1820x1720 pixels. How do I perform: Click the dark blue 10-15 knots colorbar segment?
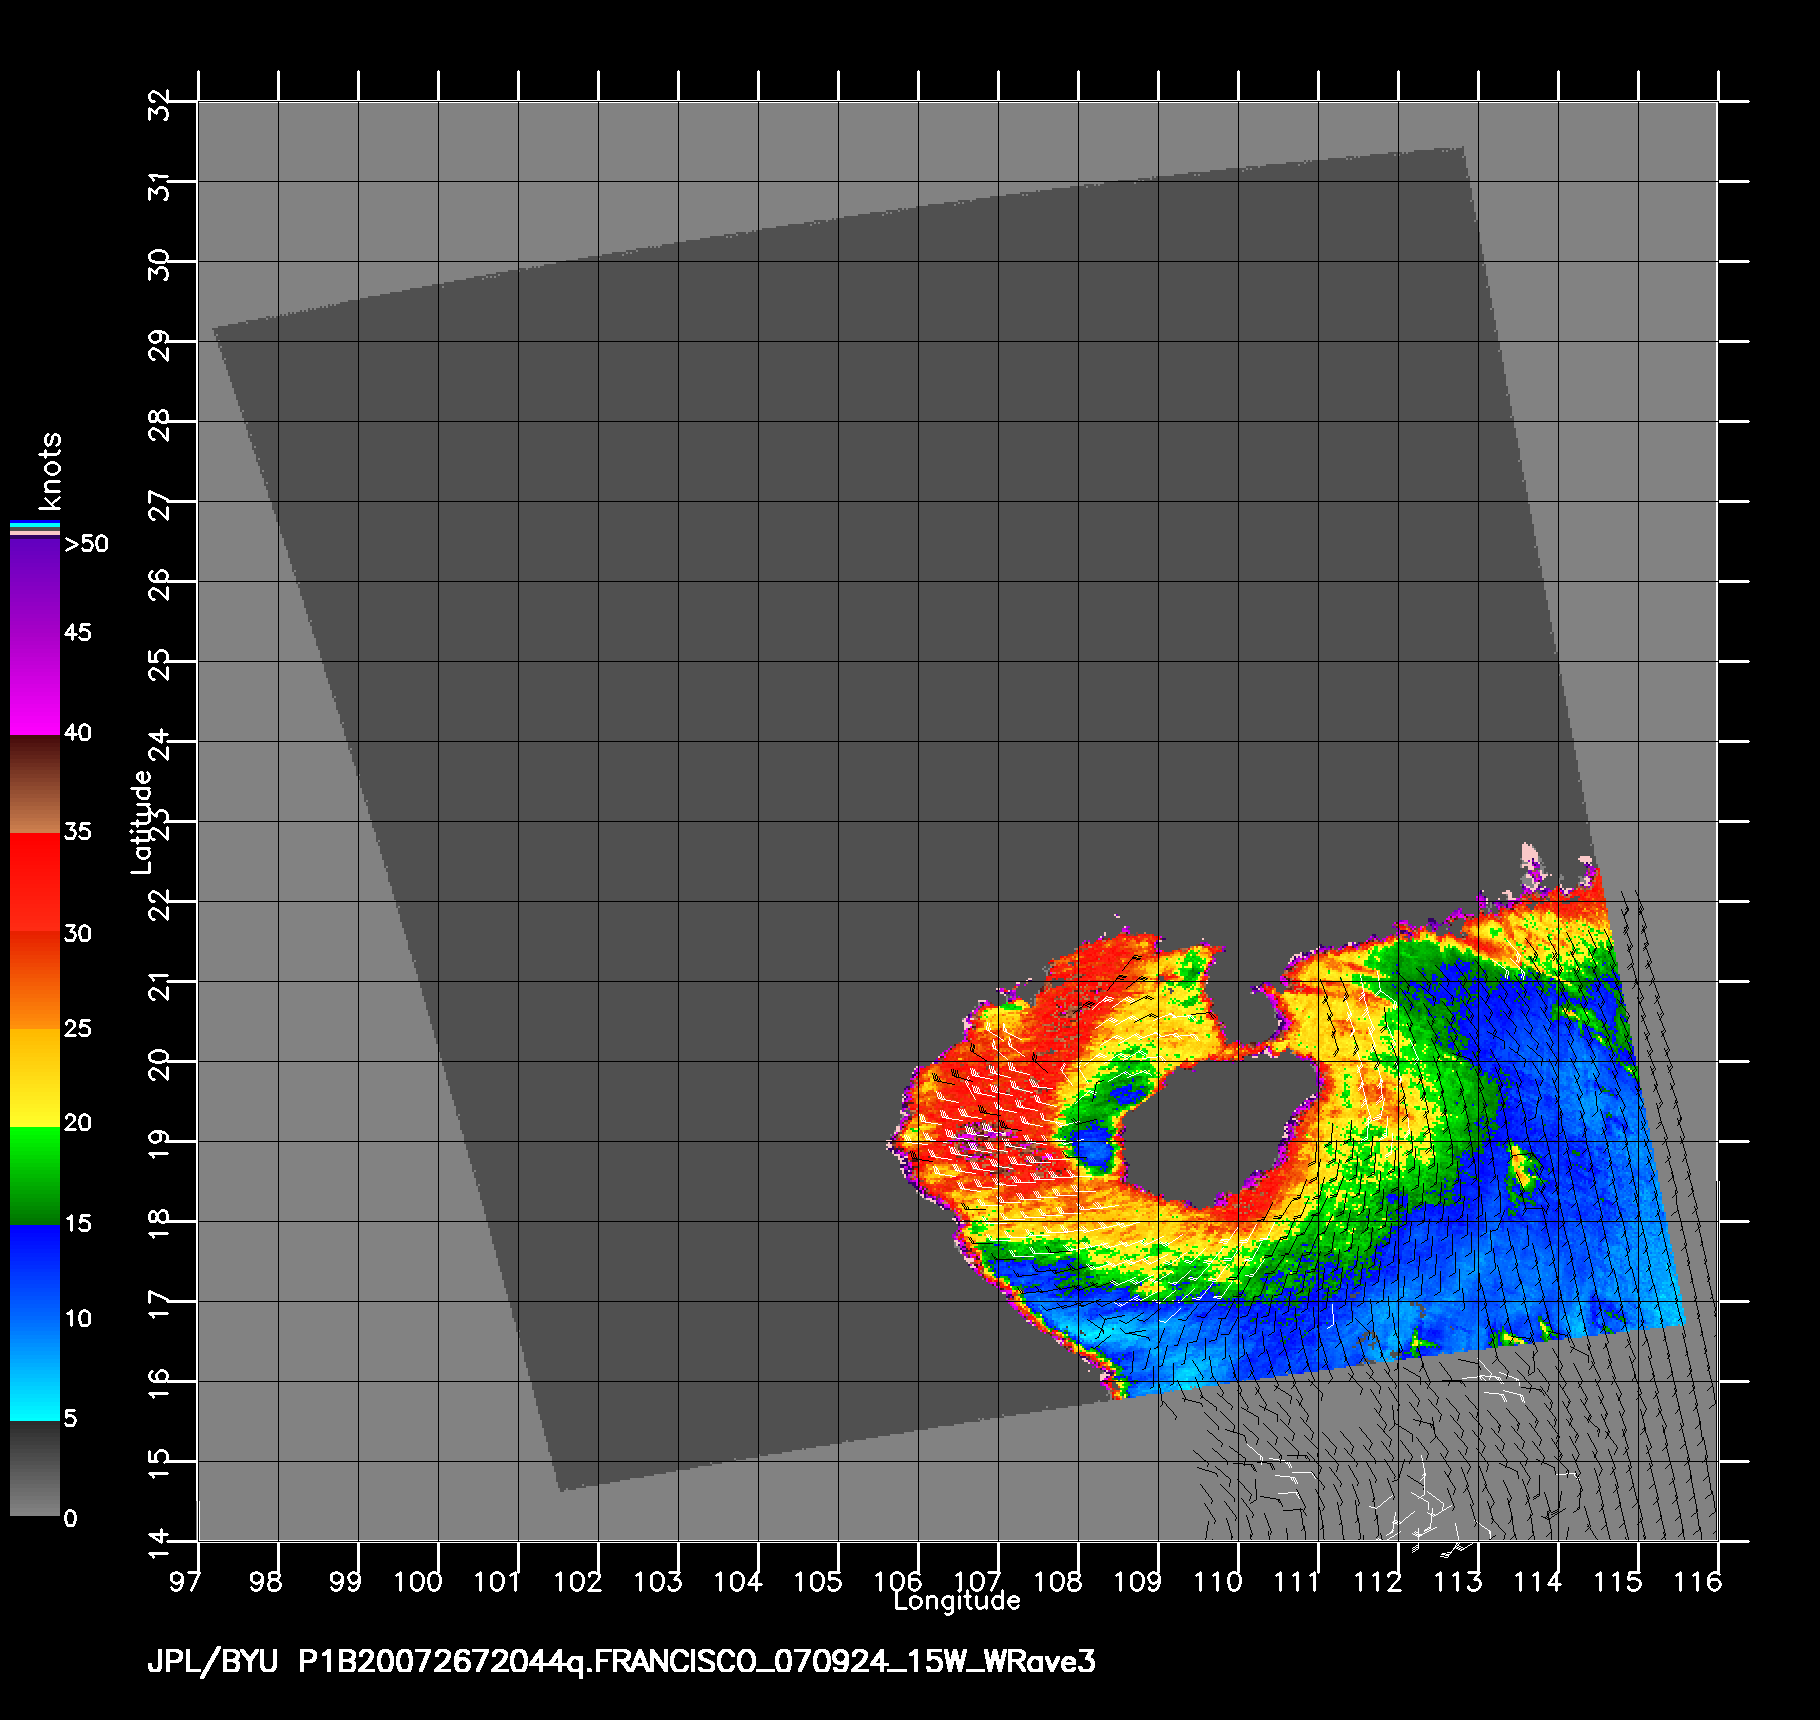click(35, 1274)
